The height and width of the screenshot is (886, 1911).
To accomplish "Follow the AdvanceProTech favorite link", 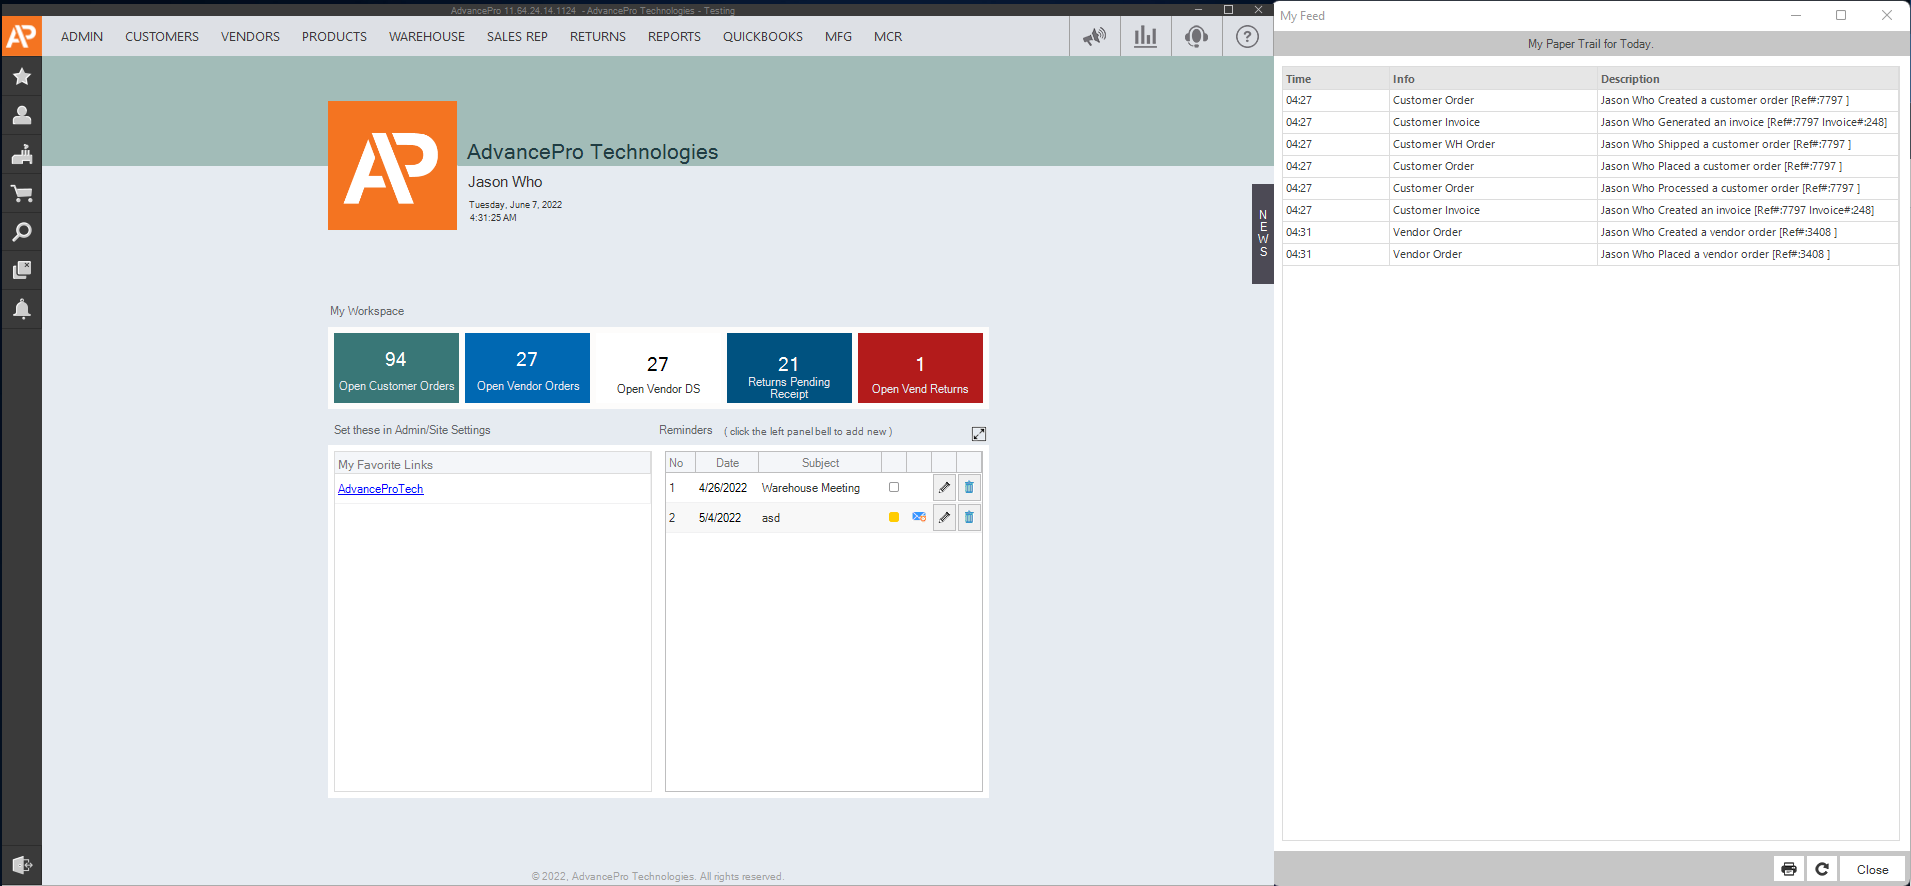I will click(380, 489).
